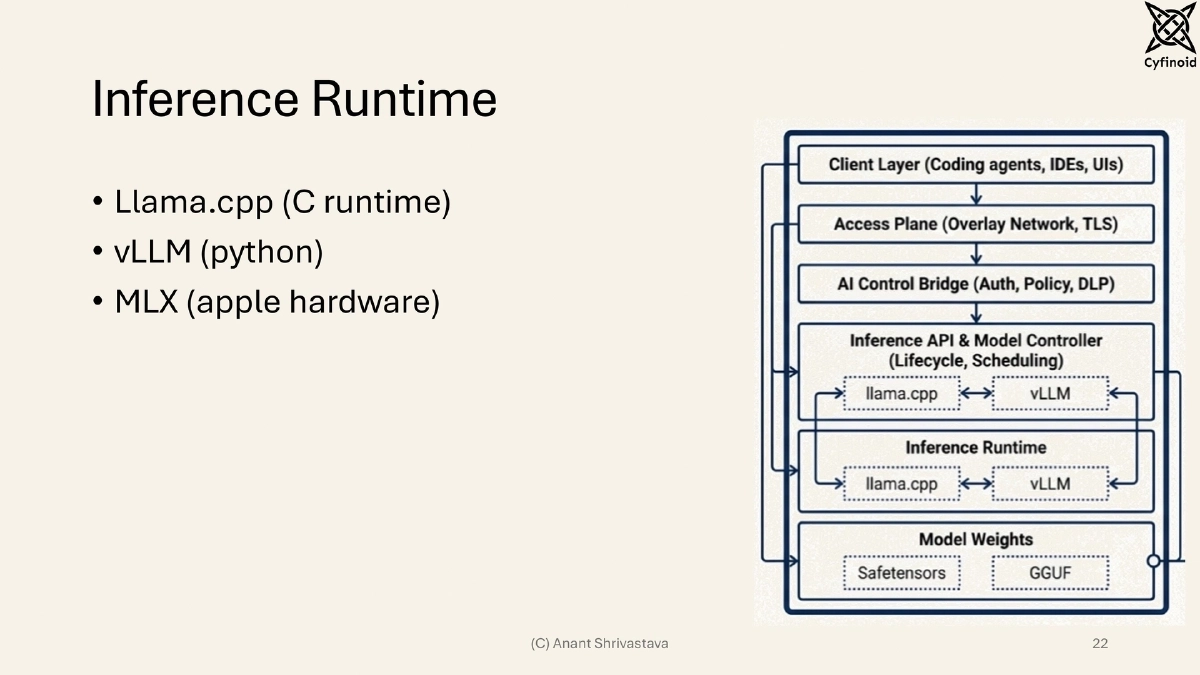
Task: Click the '(C) Anant Shrivastava' footer
Action: pos(600,643)
